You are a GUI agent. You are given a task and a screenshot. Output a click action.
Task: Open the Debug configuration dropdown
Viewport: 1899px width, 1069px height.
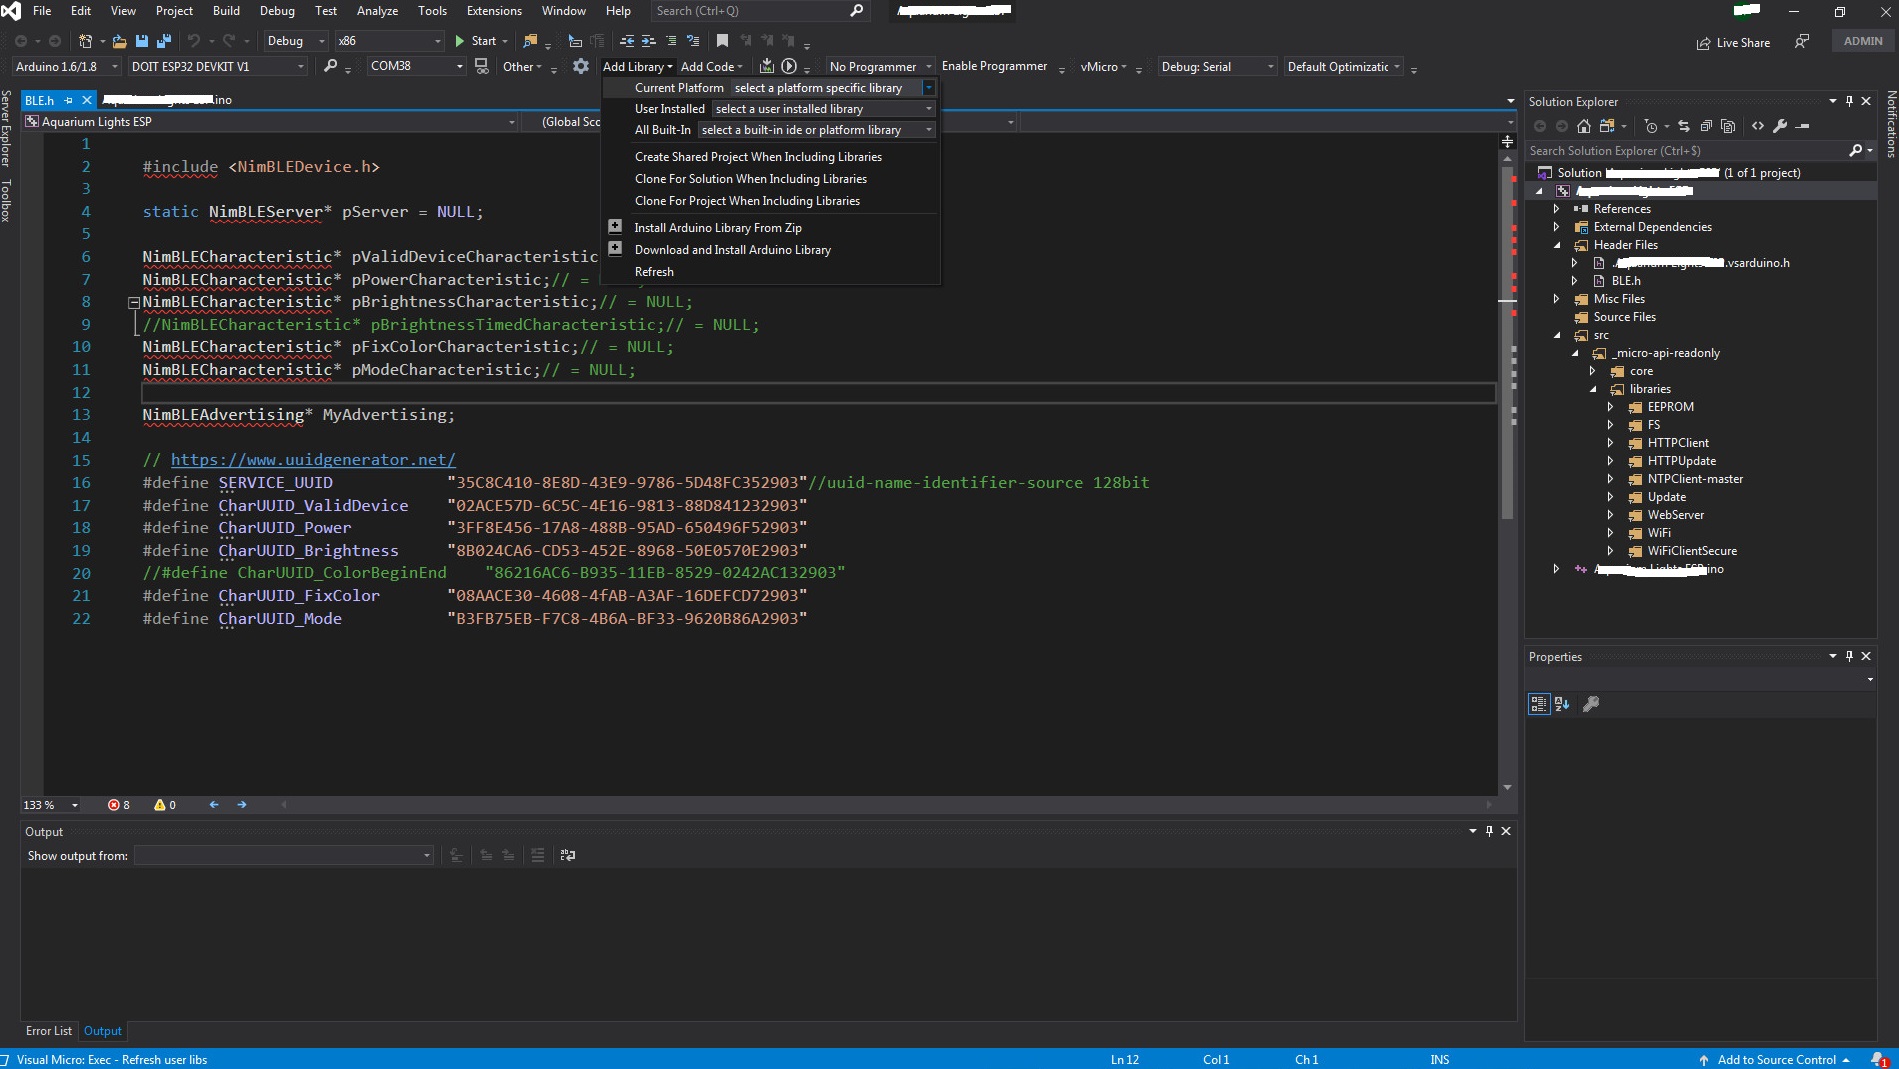click(296, 41)
